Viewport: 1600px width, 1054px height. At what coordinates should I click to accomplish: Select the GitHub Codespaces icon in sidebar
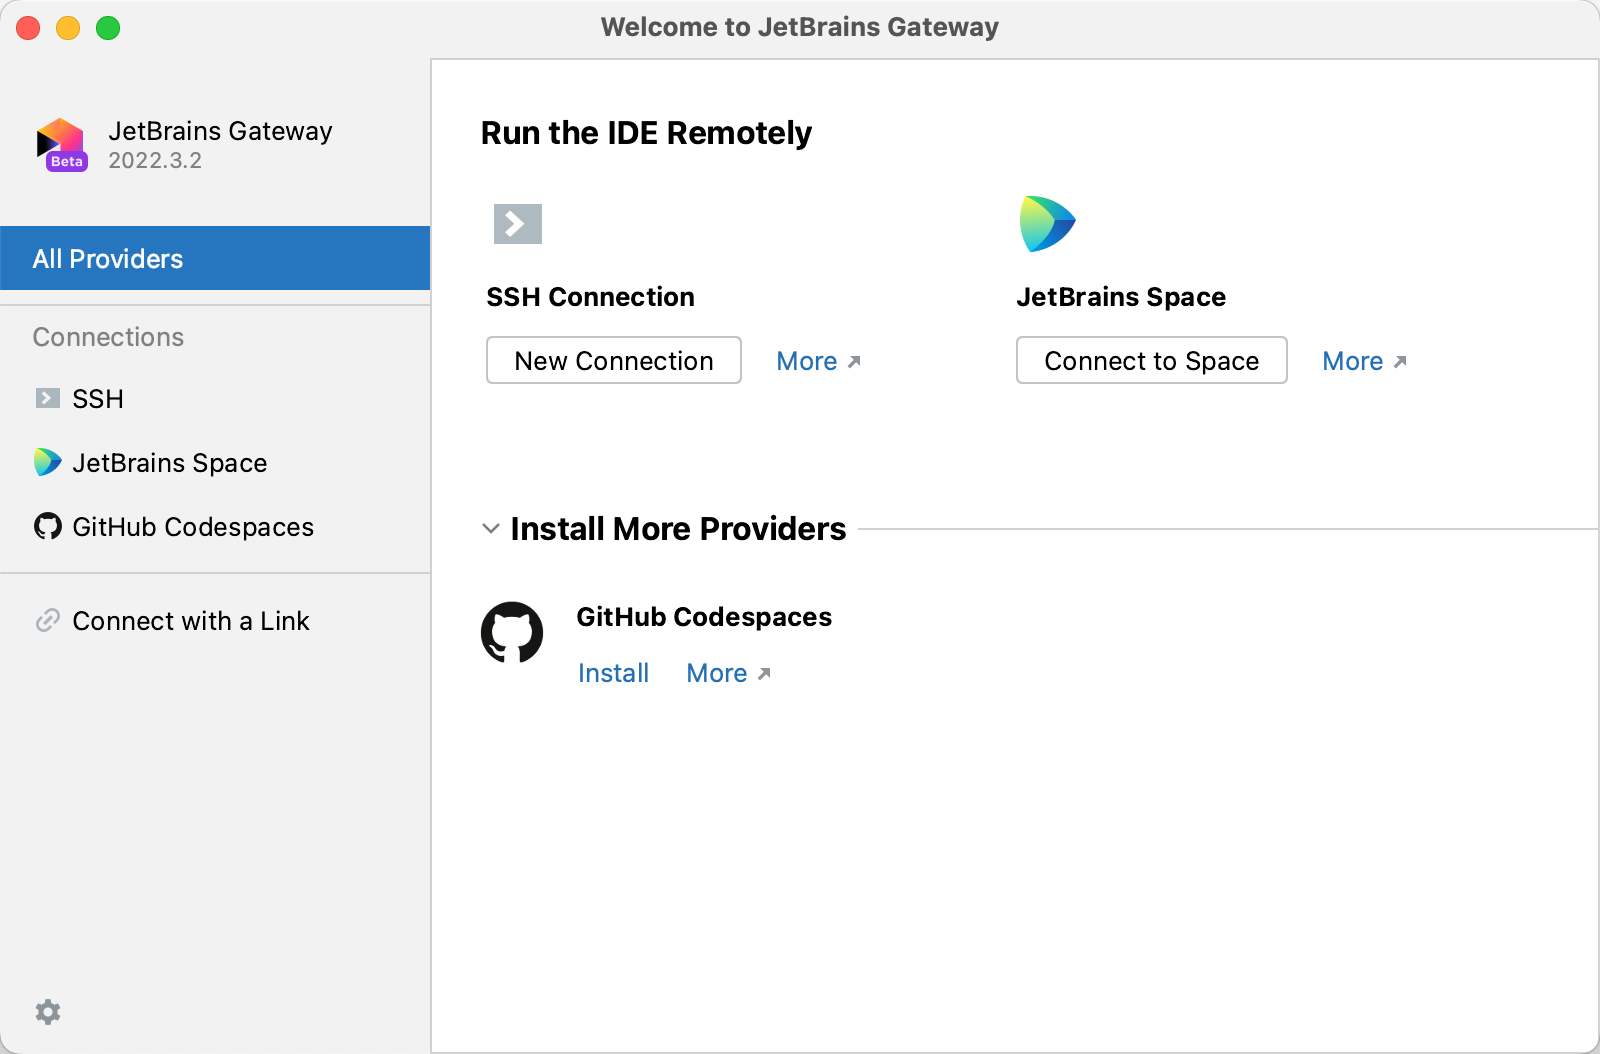[46, 527]
